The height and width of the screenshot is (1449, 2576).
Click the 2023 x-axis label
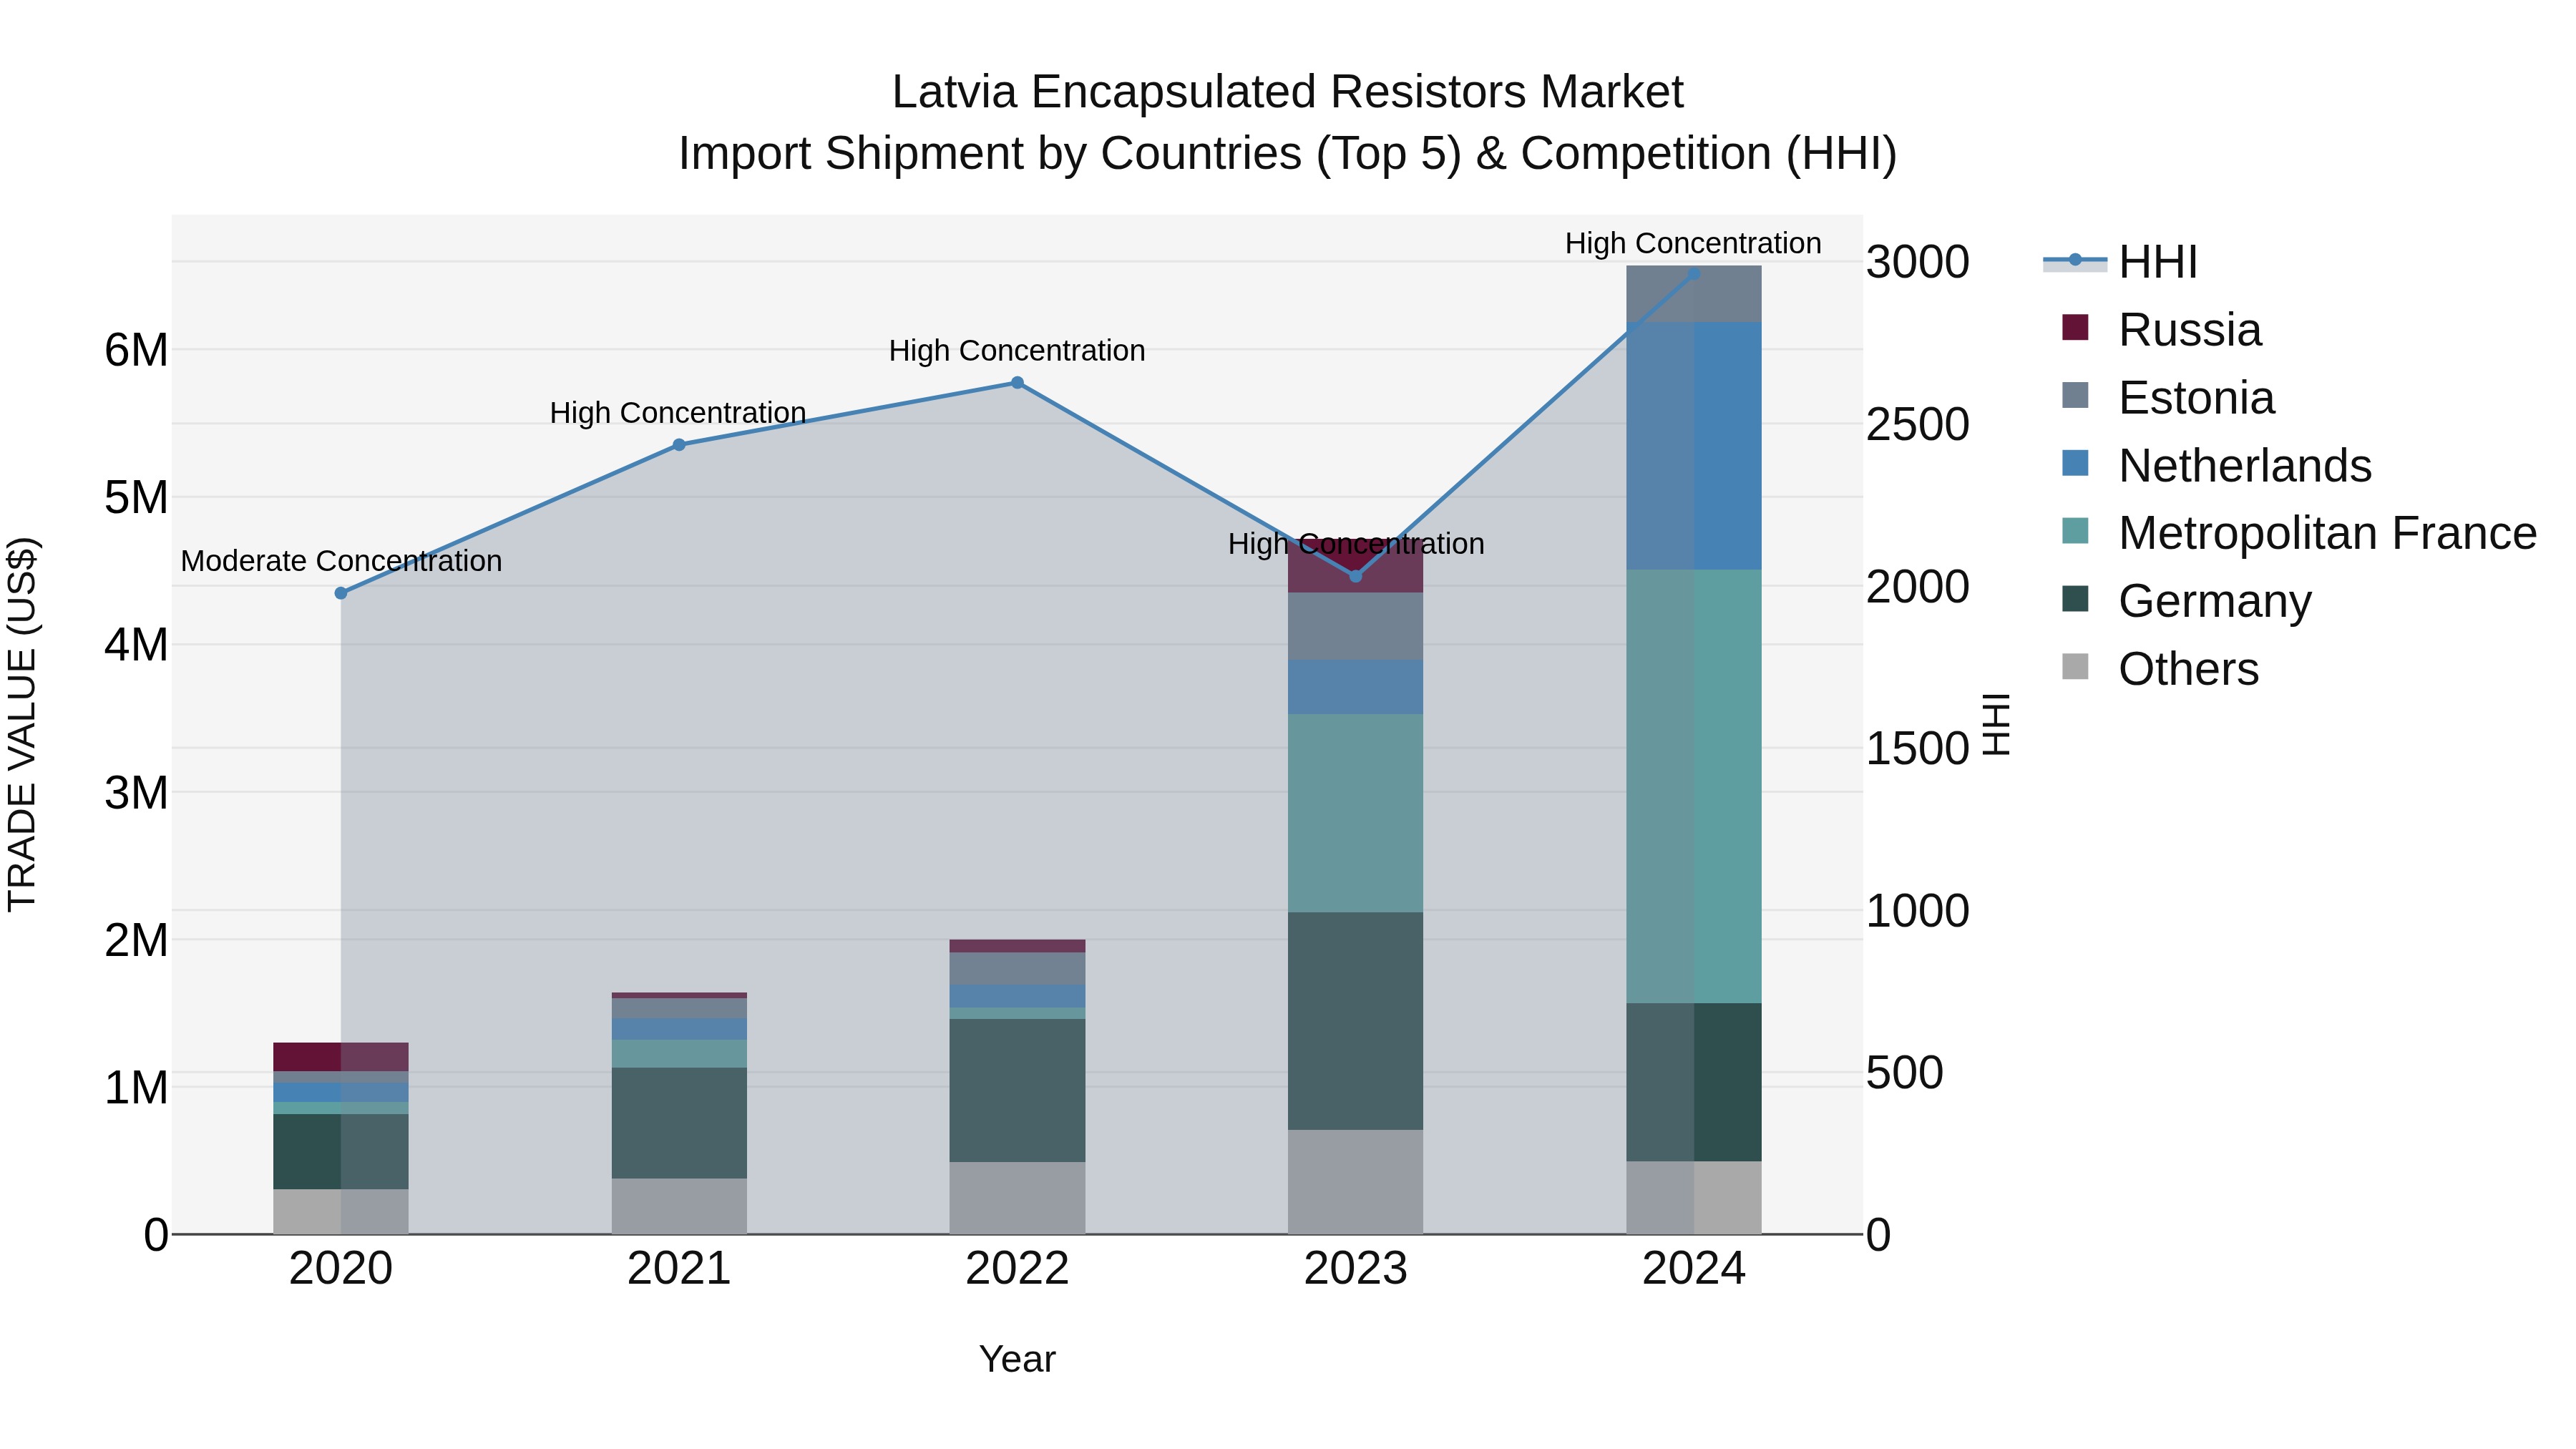(x=1356, y=1269)
